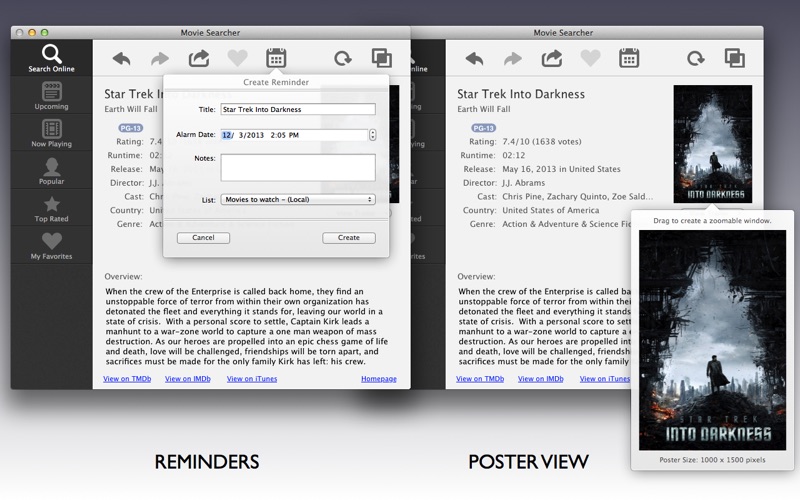Click the Alarm Date field
800x500 pixels.
294,135
